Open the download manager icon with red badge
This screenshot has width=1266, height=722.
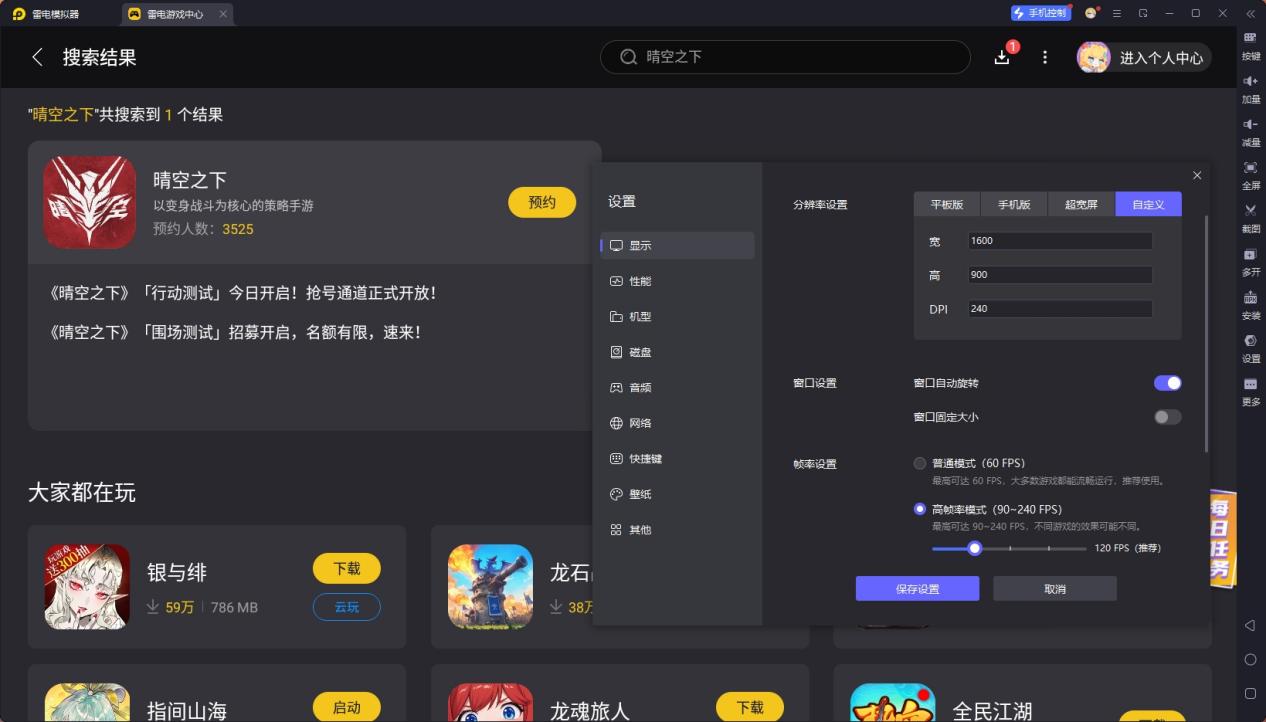(x=1003, y=56)
